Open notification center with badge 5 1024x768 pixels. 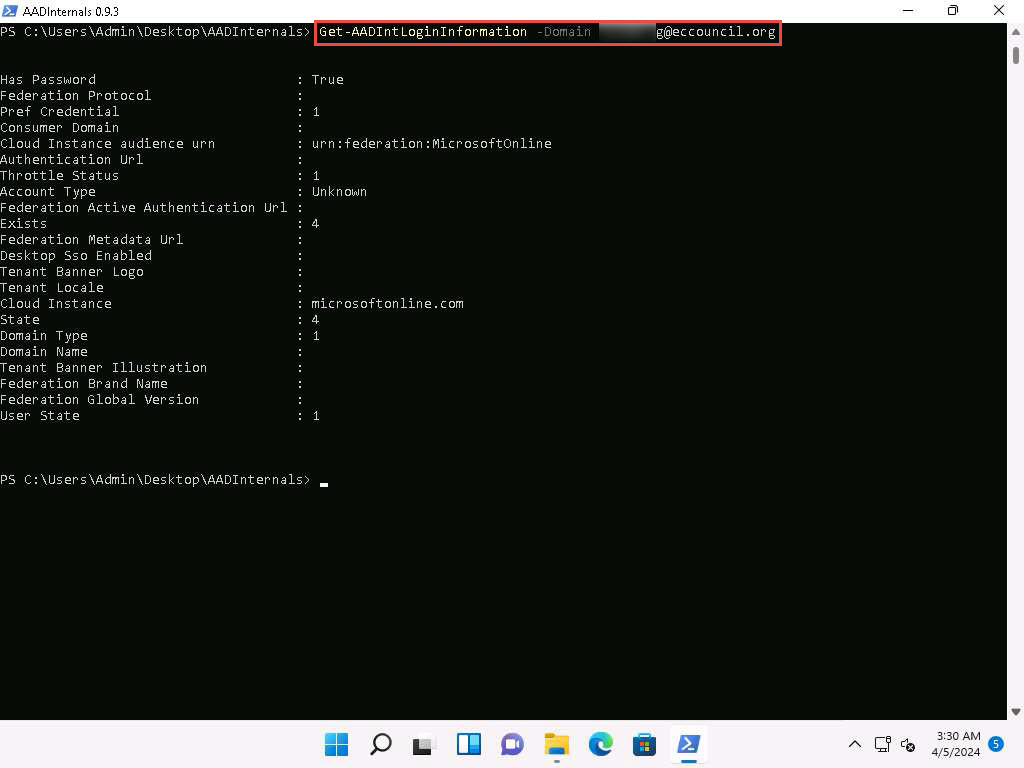tap(995, 743)
